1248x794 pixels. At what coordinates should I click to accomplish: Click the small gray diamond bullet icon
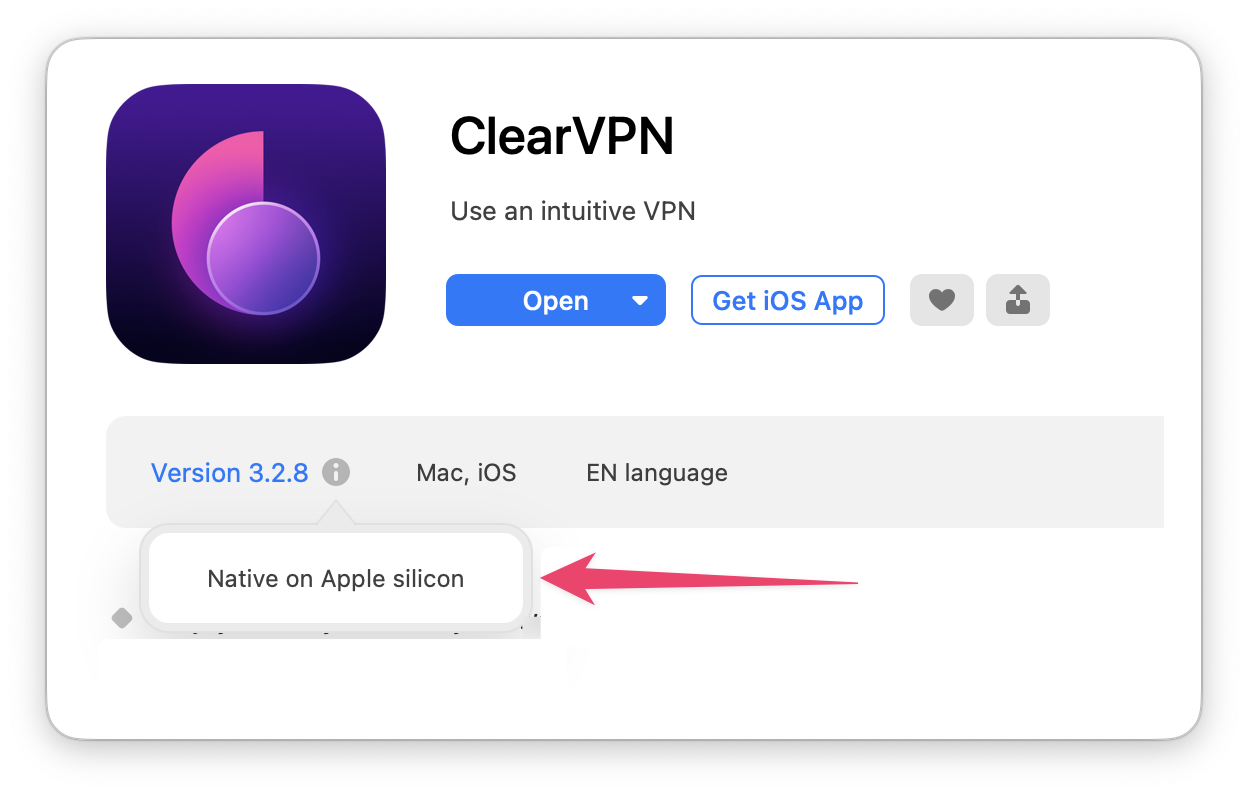[x=122, y=618]
